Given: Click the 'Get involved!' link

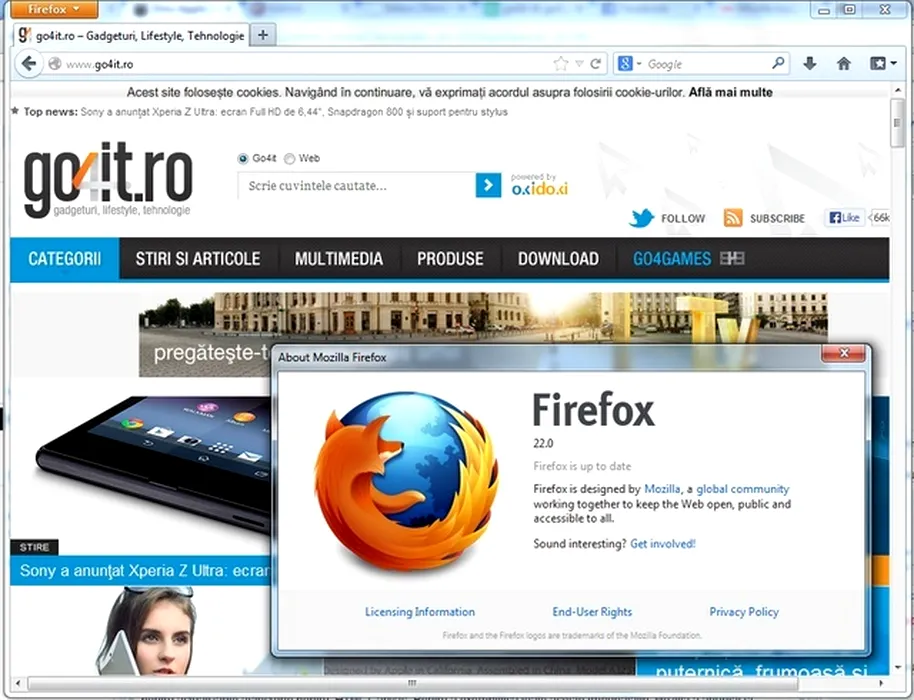Looking at the screenshot, I should [663, 544].
